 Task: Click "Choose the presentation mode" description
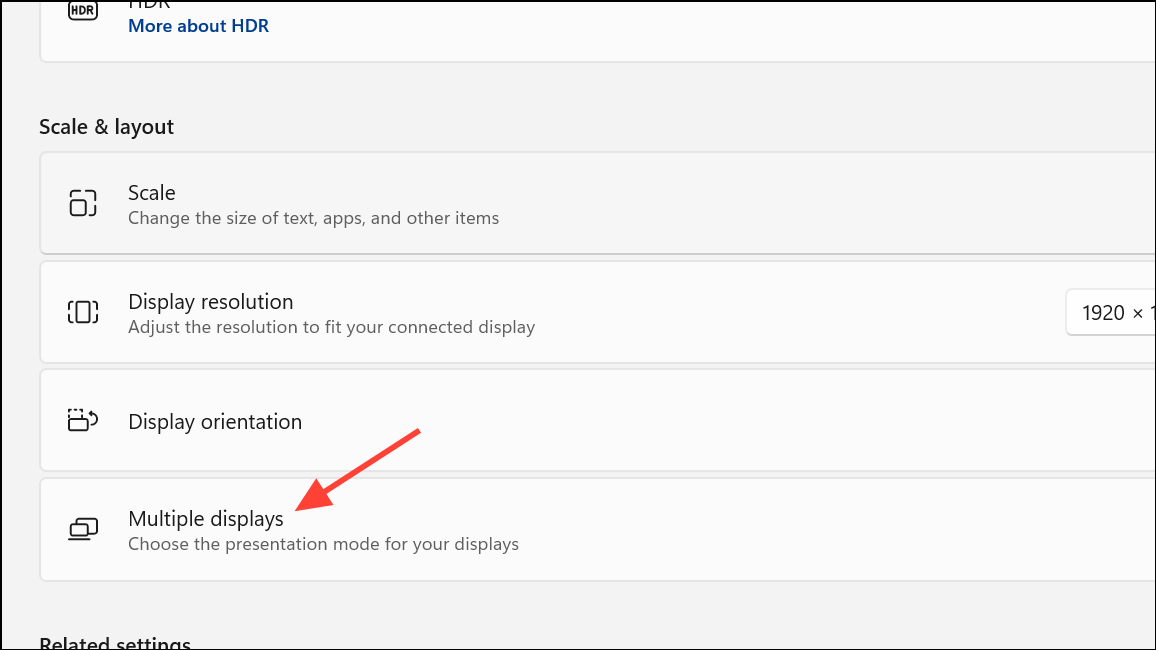(323, 545)
